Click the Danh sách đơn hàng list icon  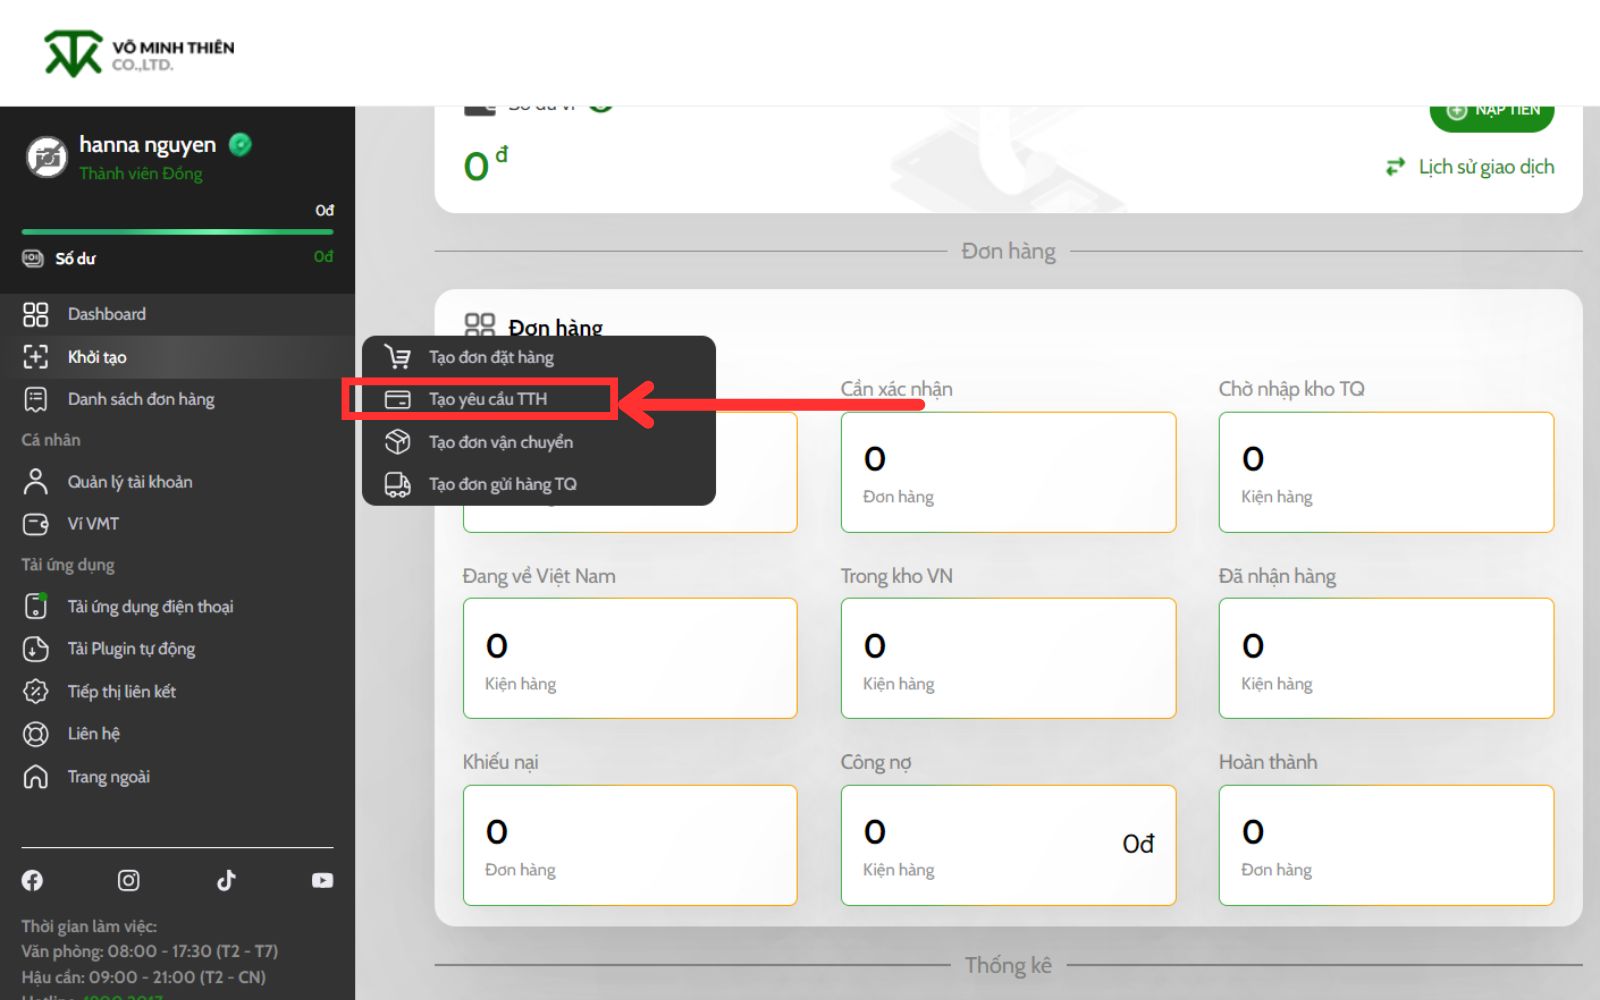pyautogui.click(x=35, y=399)
